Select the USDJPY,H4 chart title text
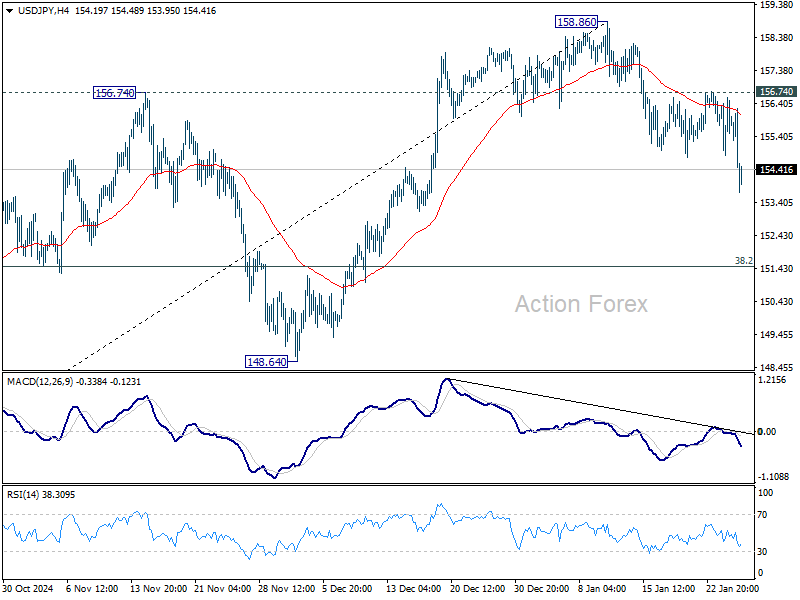Image resolution: width=800 pixels, height=600 pixels. pos(43,11)
